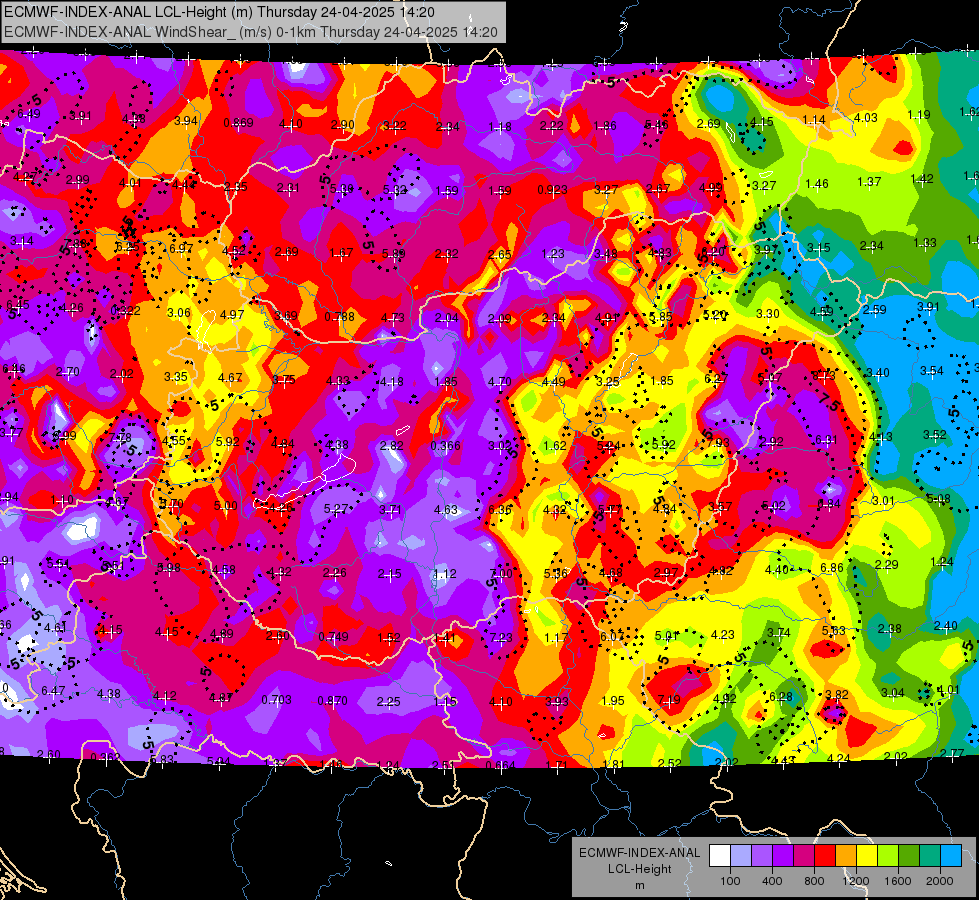Click the wind shear value 5.00
The height and width of the screenshot is (900, 979).
(225, 505)
